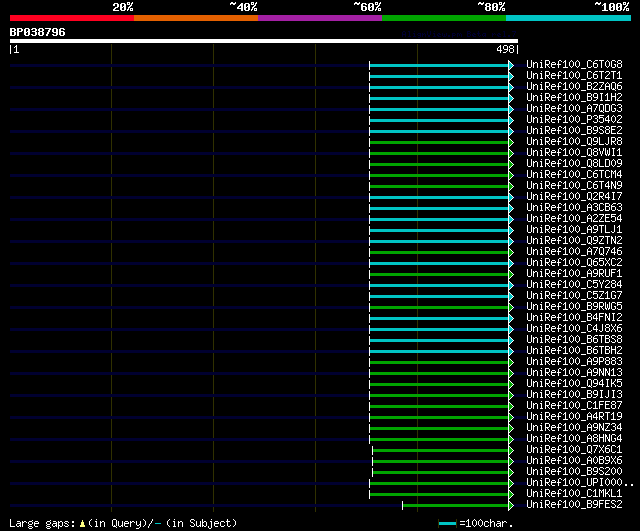Click the UniRef100_A9NZ34 label

[x=574, y=428]
